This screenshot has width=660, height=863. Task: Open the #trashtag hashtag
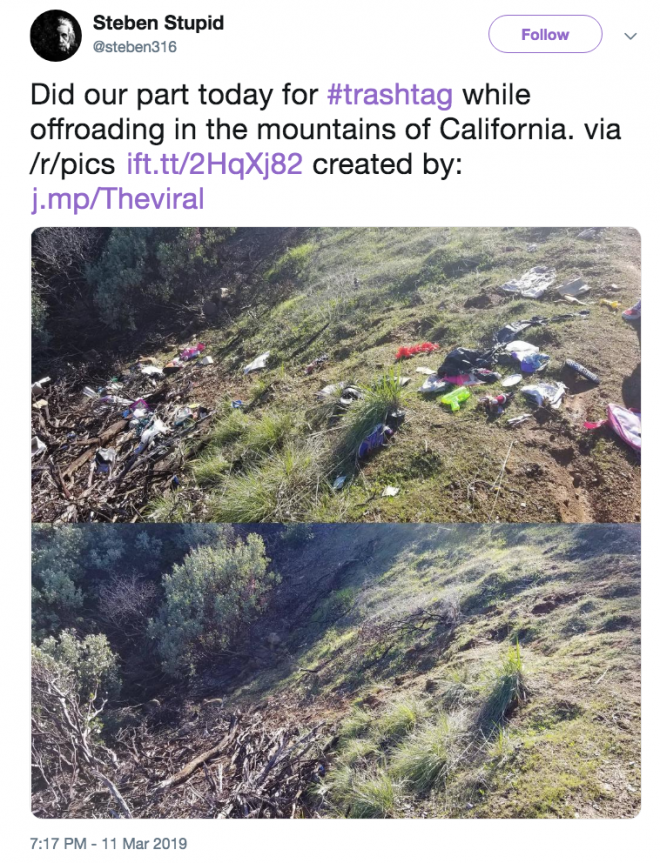[x=390, y=96]
